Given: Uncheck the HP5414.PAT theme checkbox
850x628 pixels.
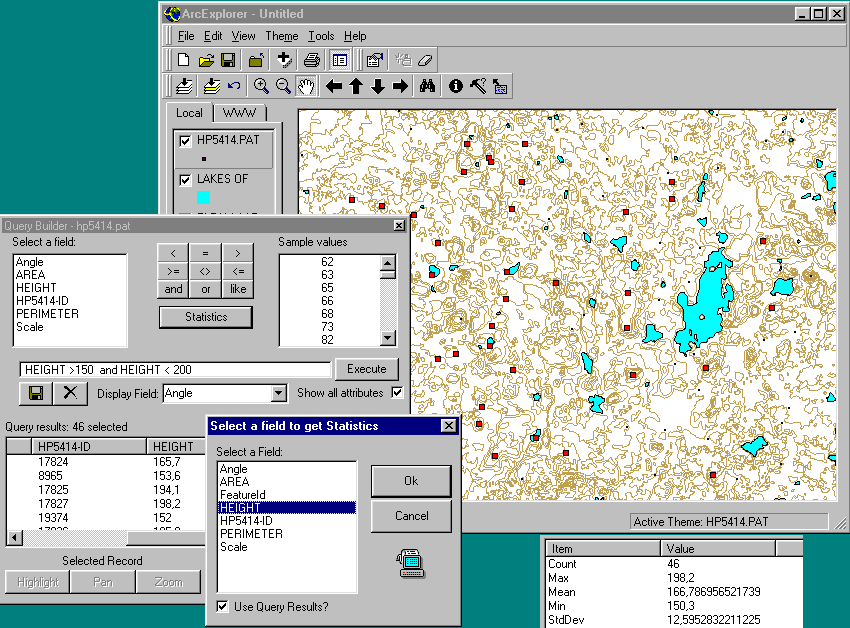Looking at the screenshot, I should pyautogui.click(x=184, y=141).
